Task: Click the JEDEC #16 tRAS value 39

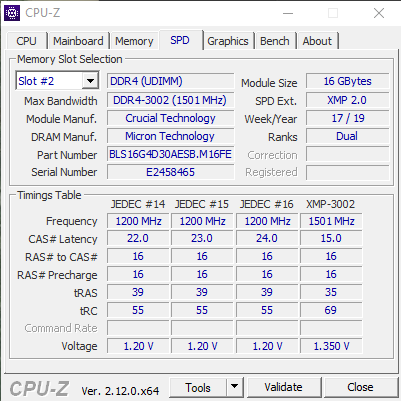Action: 267,292
